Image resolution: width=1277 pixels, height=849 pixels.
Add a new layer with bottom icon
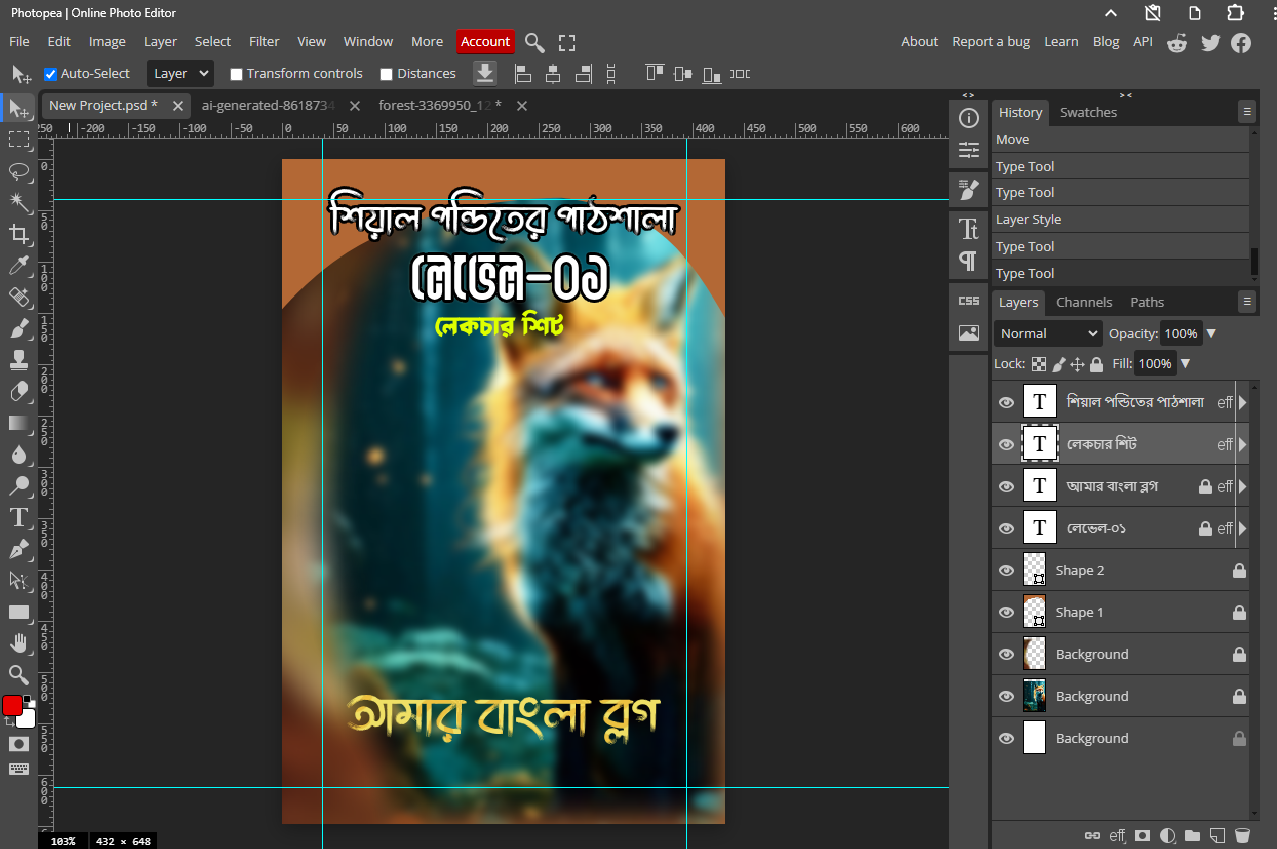pos(1217,835)
